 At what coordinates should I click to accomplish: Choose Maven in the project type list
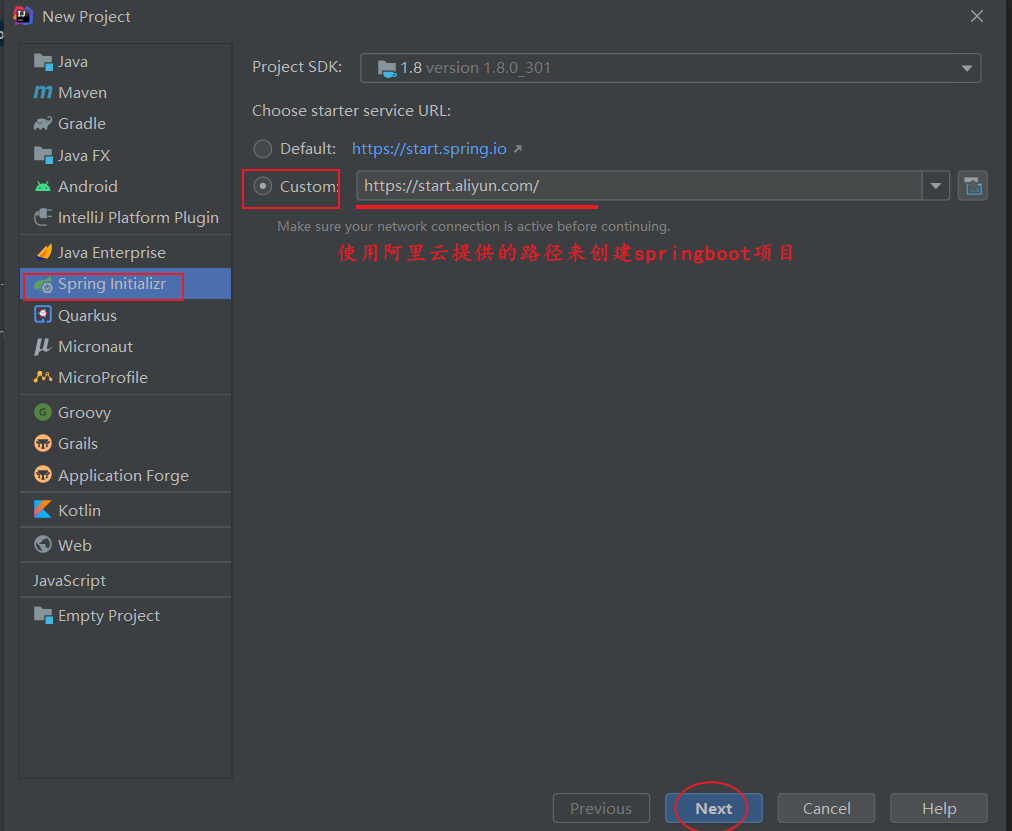pos(126,93)
